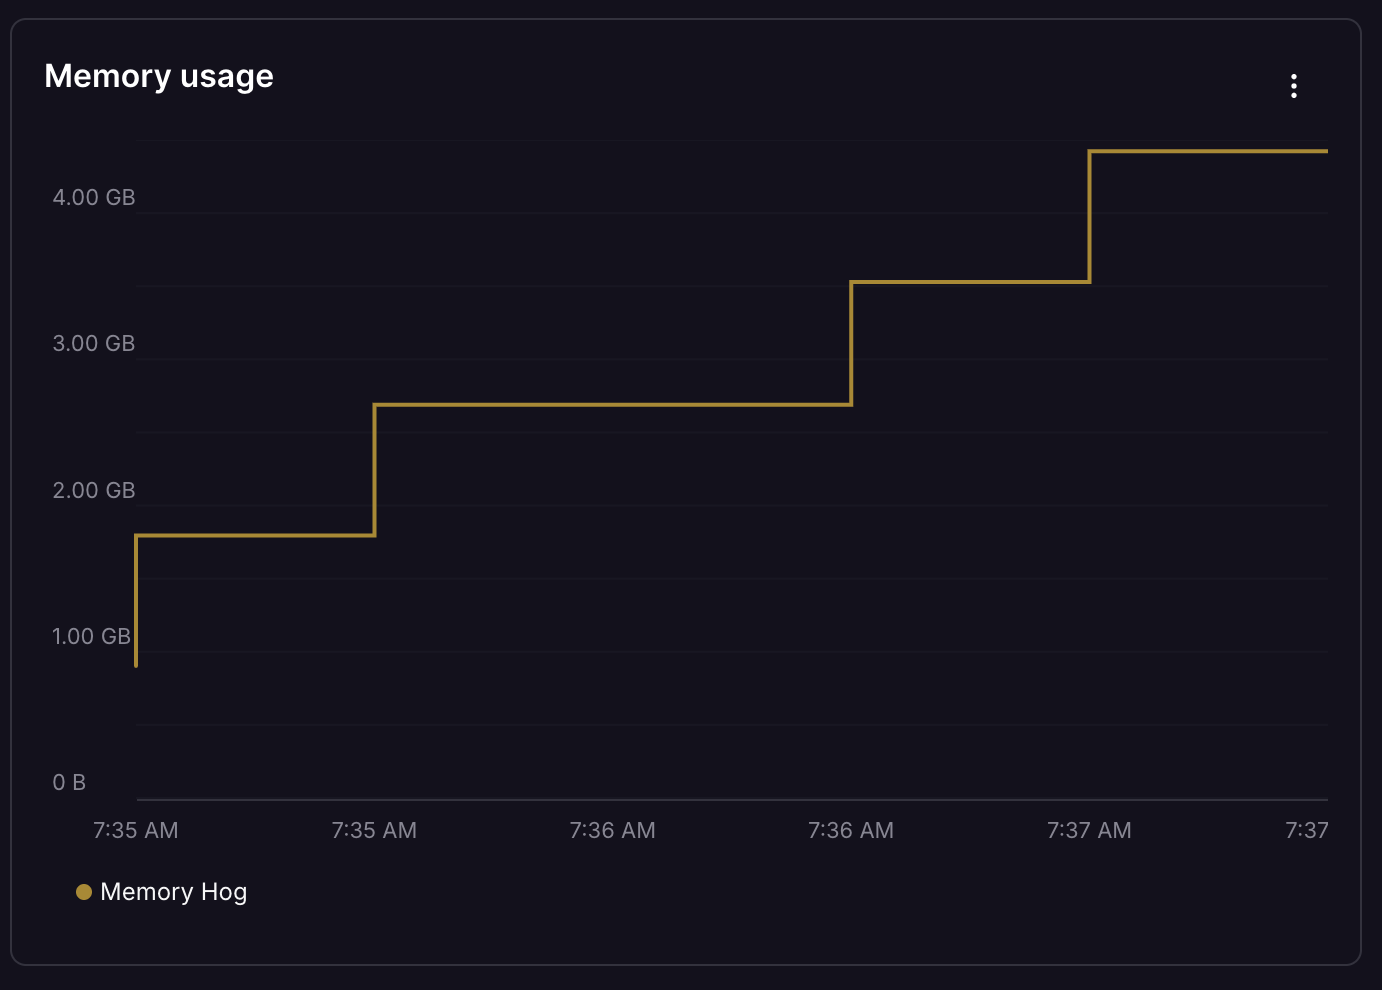Click the 1.00 GB axis label
1382x990 pixels.
coord(92,636)
